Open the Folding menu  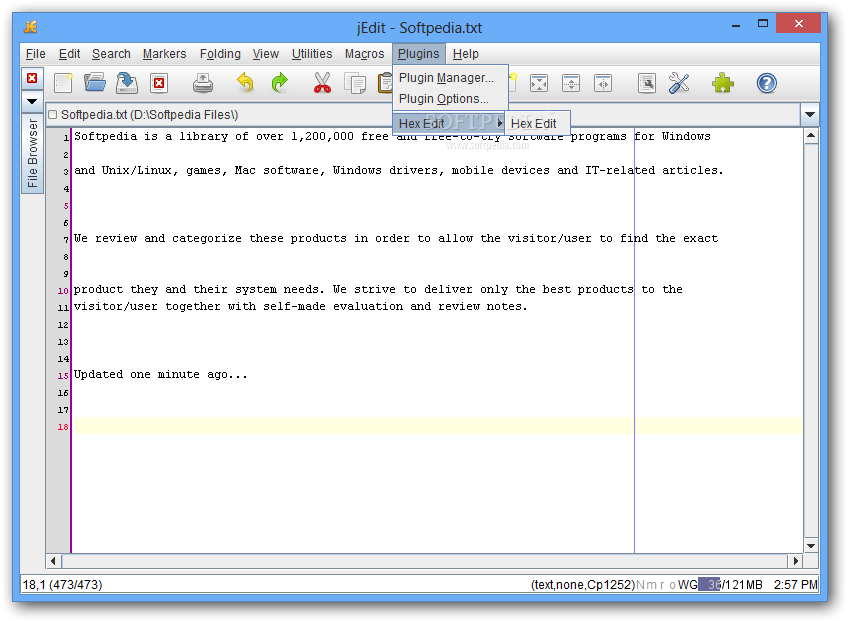pyautogui.click(x=220, y=54)
